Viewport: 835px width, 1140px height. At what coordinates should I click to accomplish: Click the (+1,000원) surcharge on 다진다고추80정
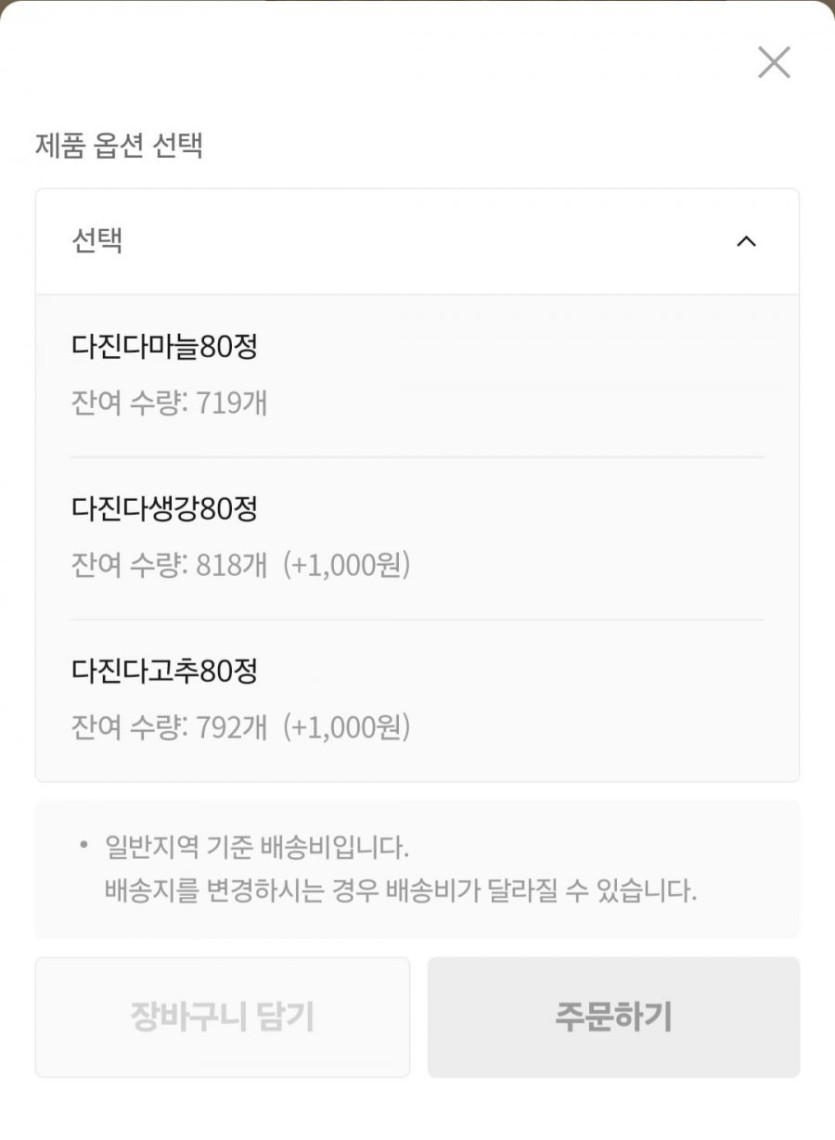point(347,727)
